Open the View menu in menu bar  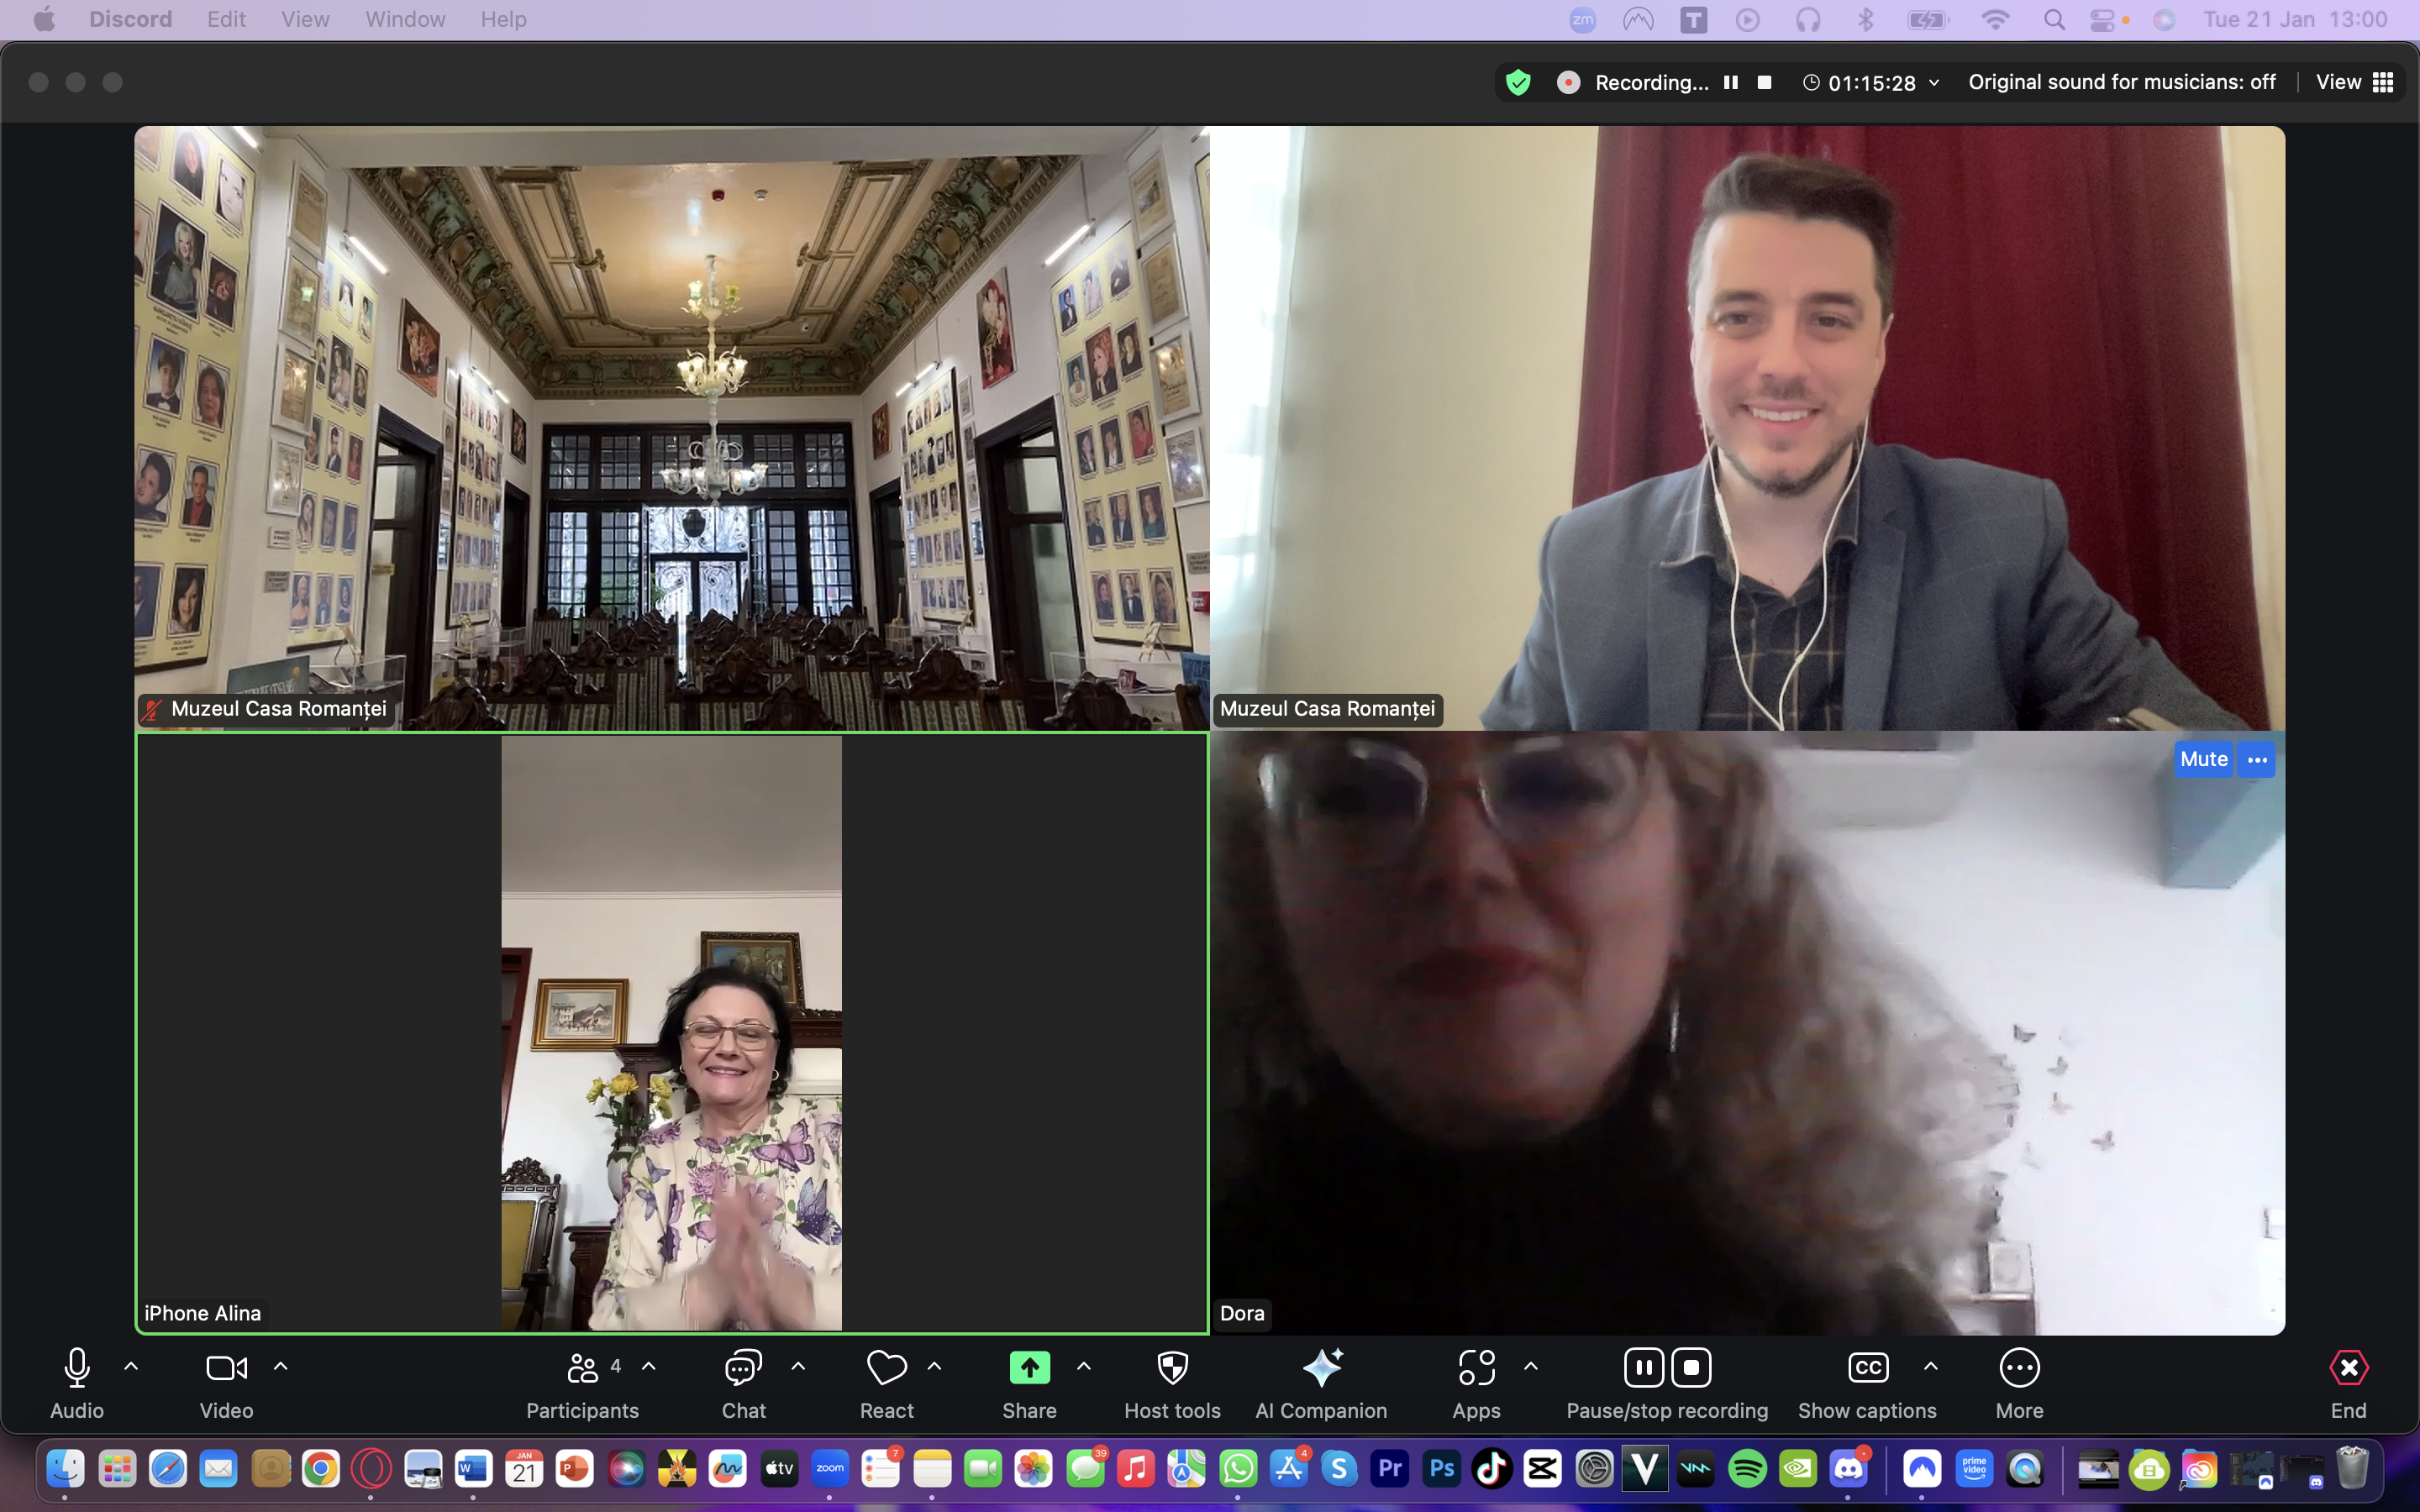click(305, 19)
